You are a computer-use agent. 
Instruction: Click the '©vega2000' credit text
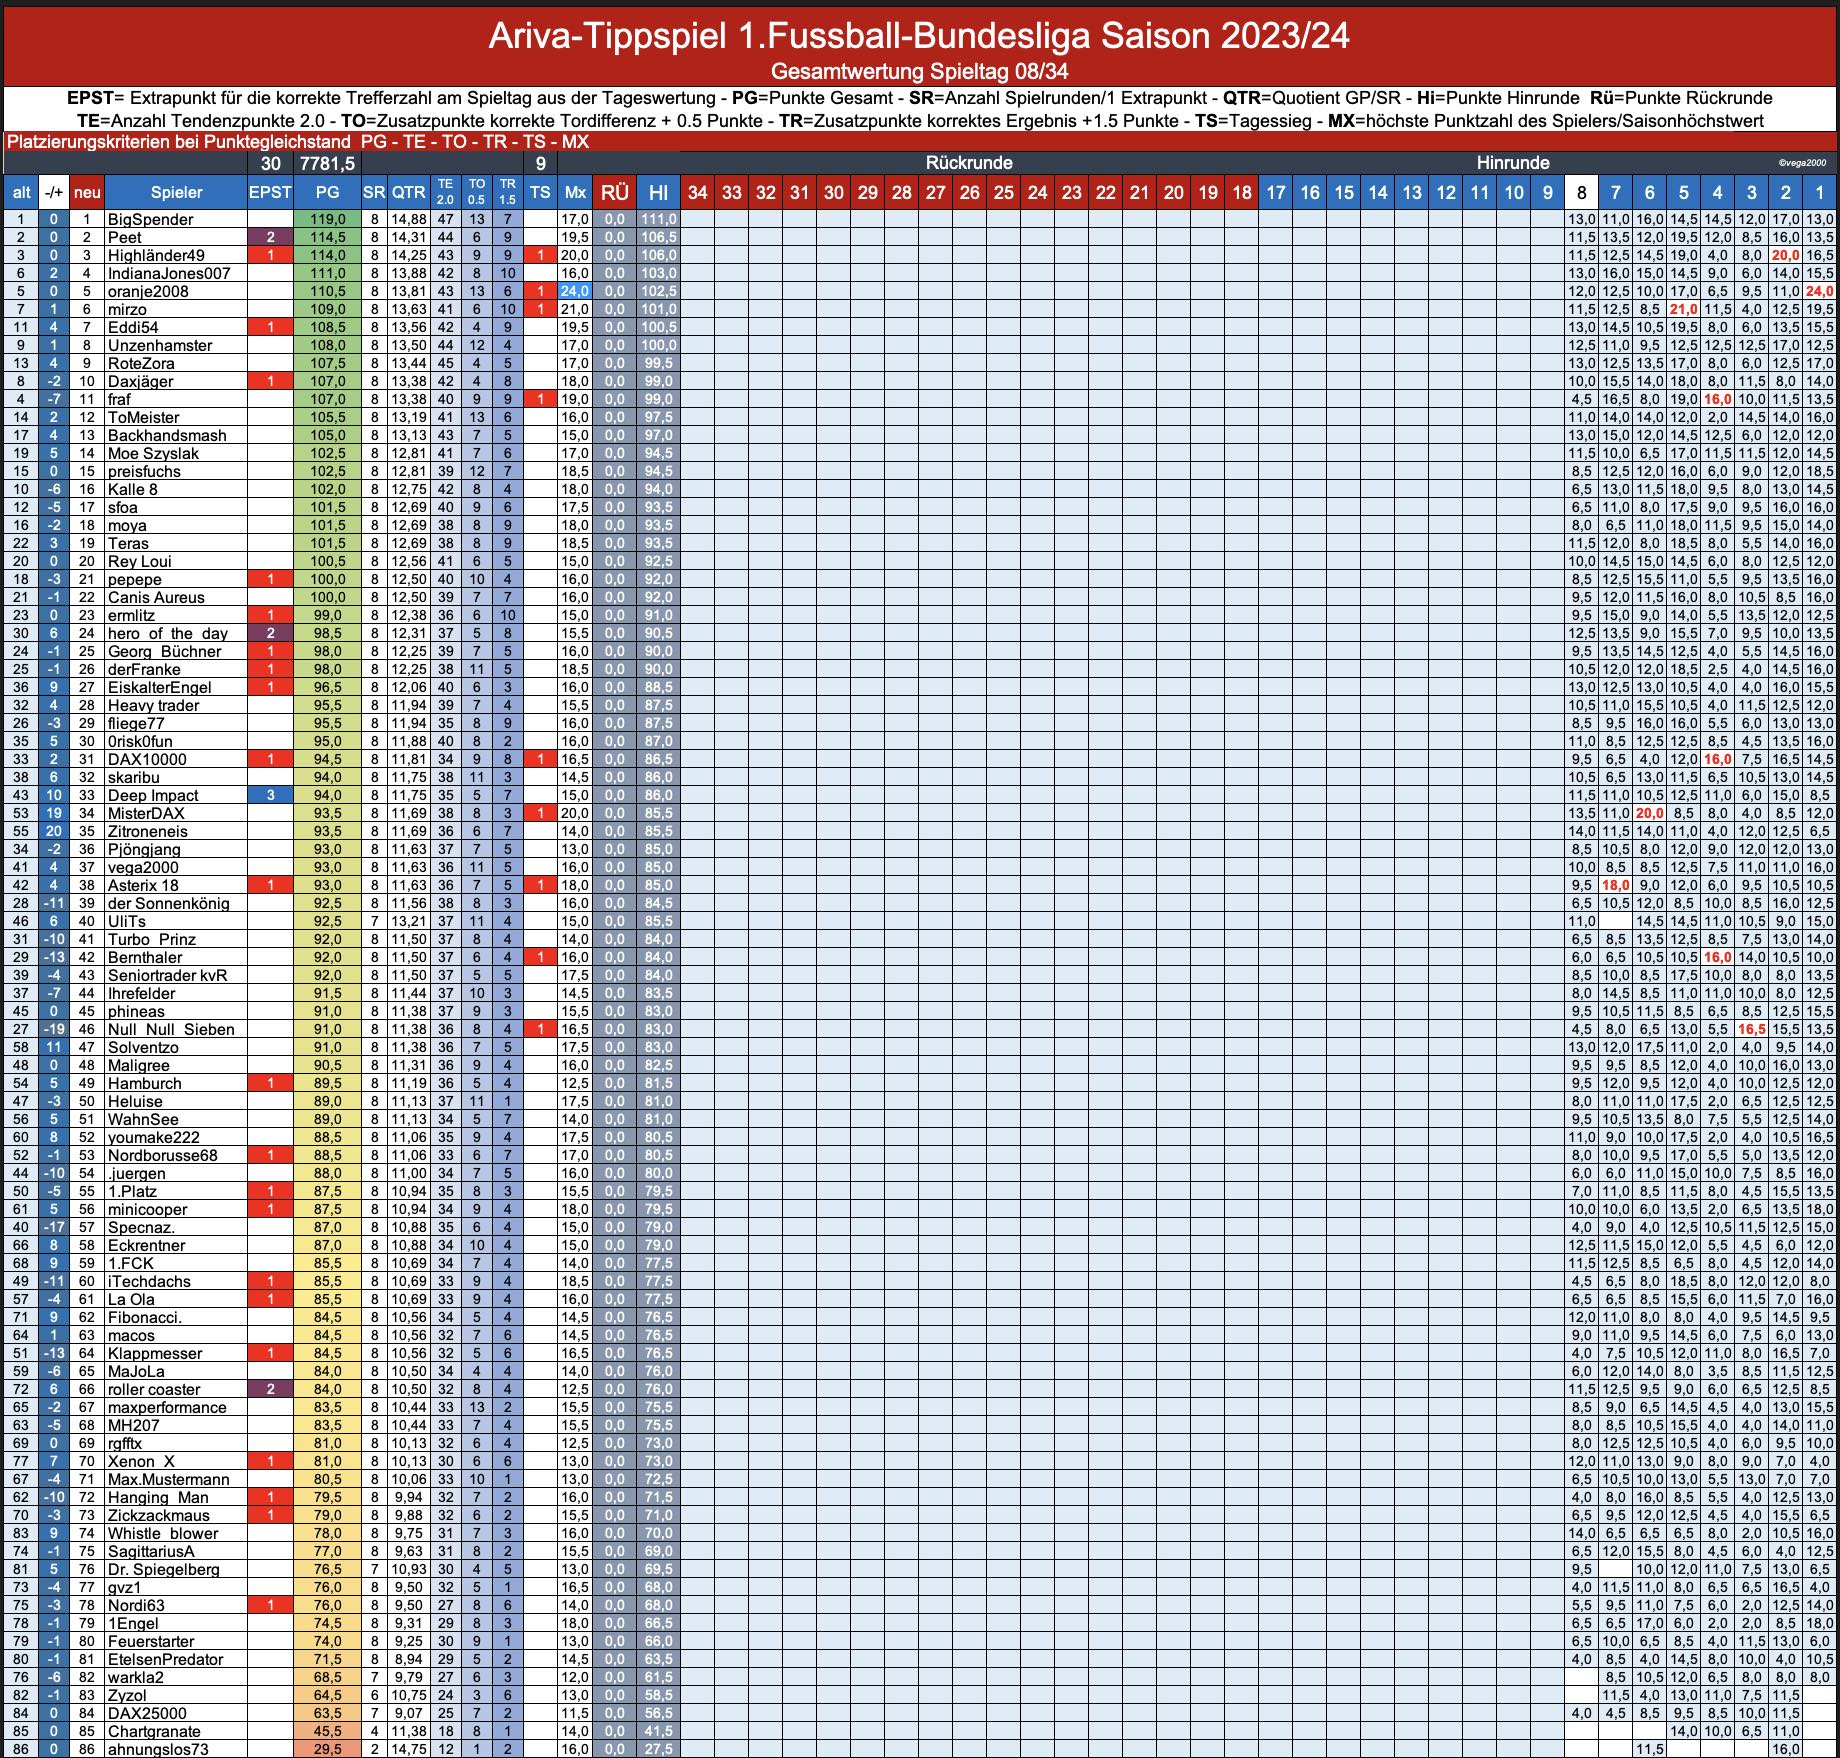point(1801,163)
